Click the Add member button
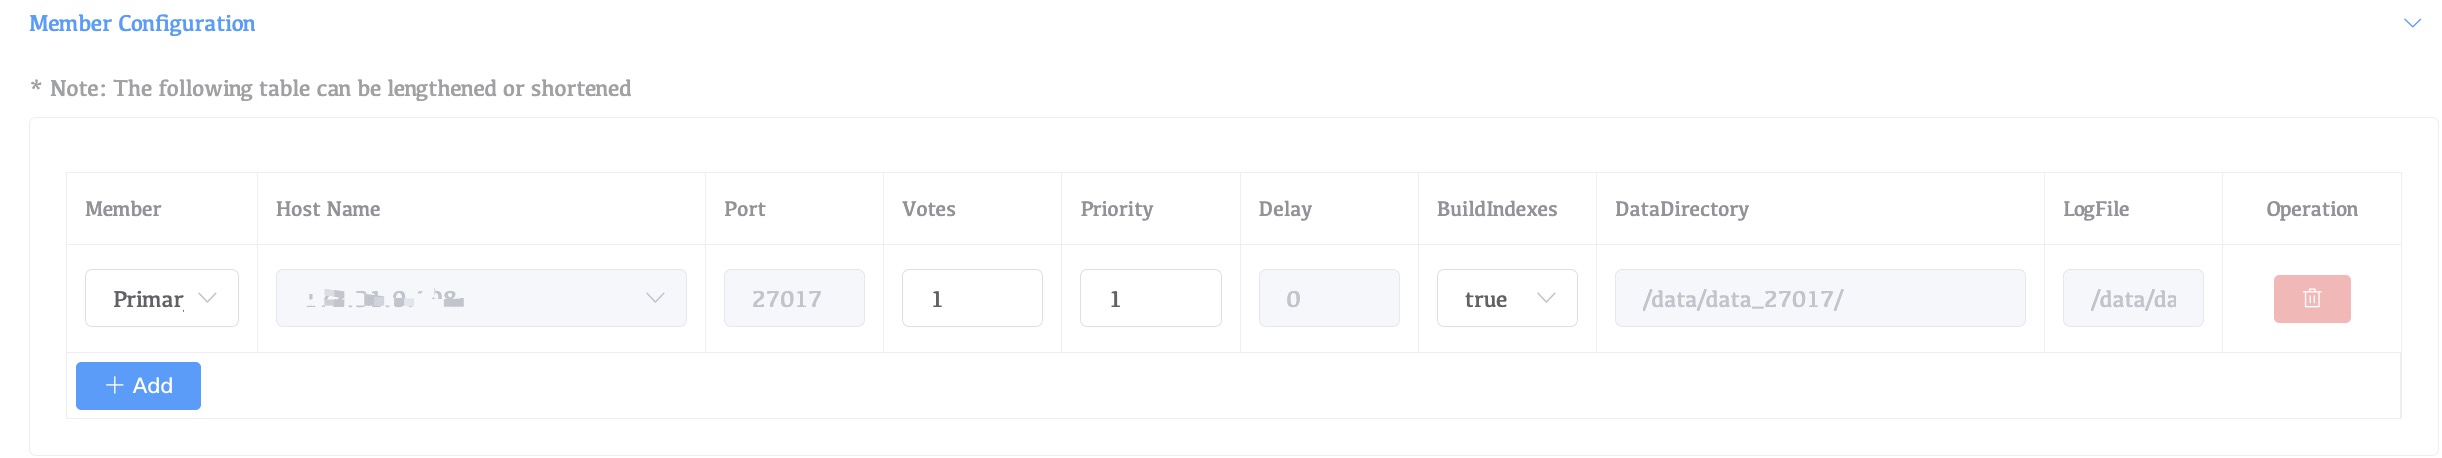Screen dimensions: 2442x458 (x=138, y=386)
